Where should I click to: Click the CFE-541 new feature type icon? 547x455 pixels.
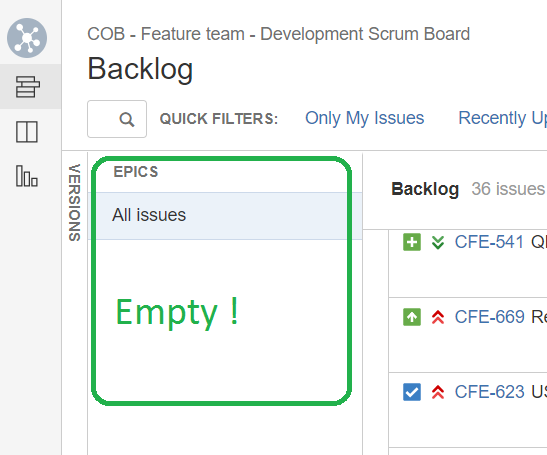point(412,242)
